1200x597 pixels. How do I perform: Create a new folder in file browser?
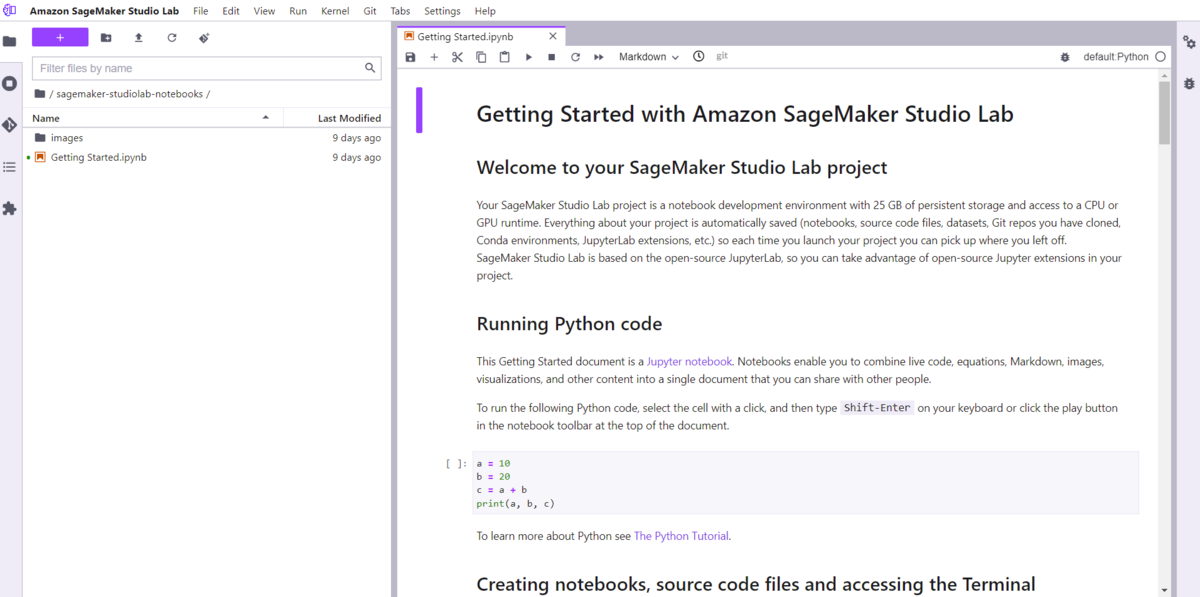tap(106, 38)
